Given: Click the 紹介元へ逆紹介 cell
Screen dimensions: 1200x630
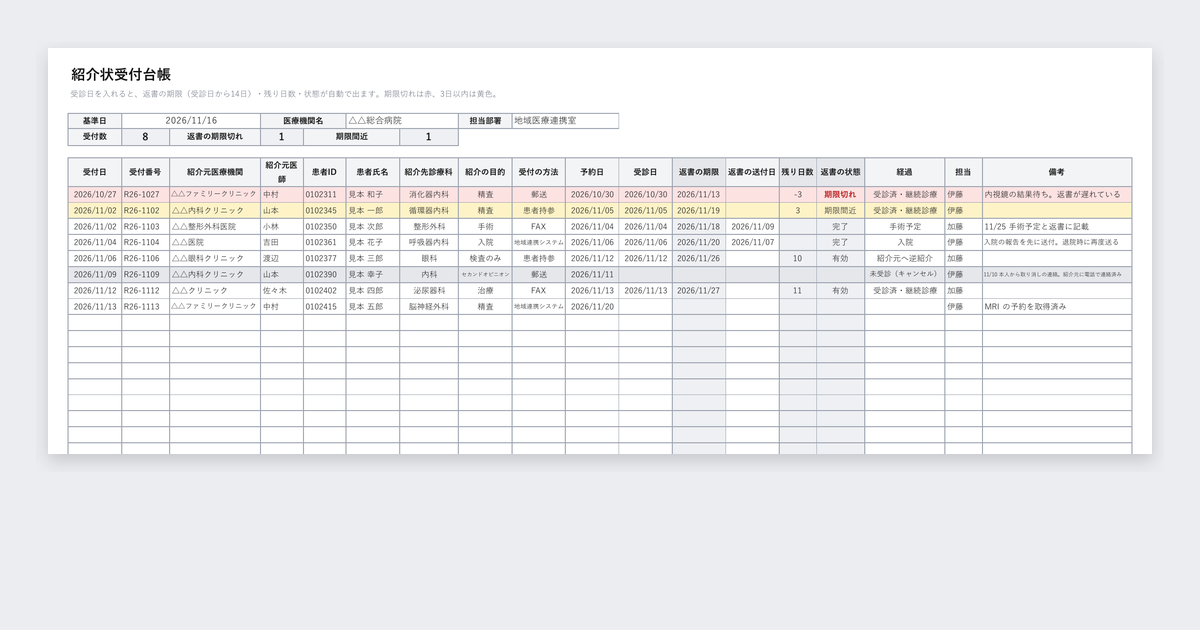Looking at the screenshot, I should [x=904, y=258].
